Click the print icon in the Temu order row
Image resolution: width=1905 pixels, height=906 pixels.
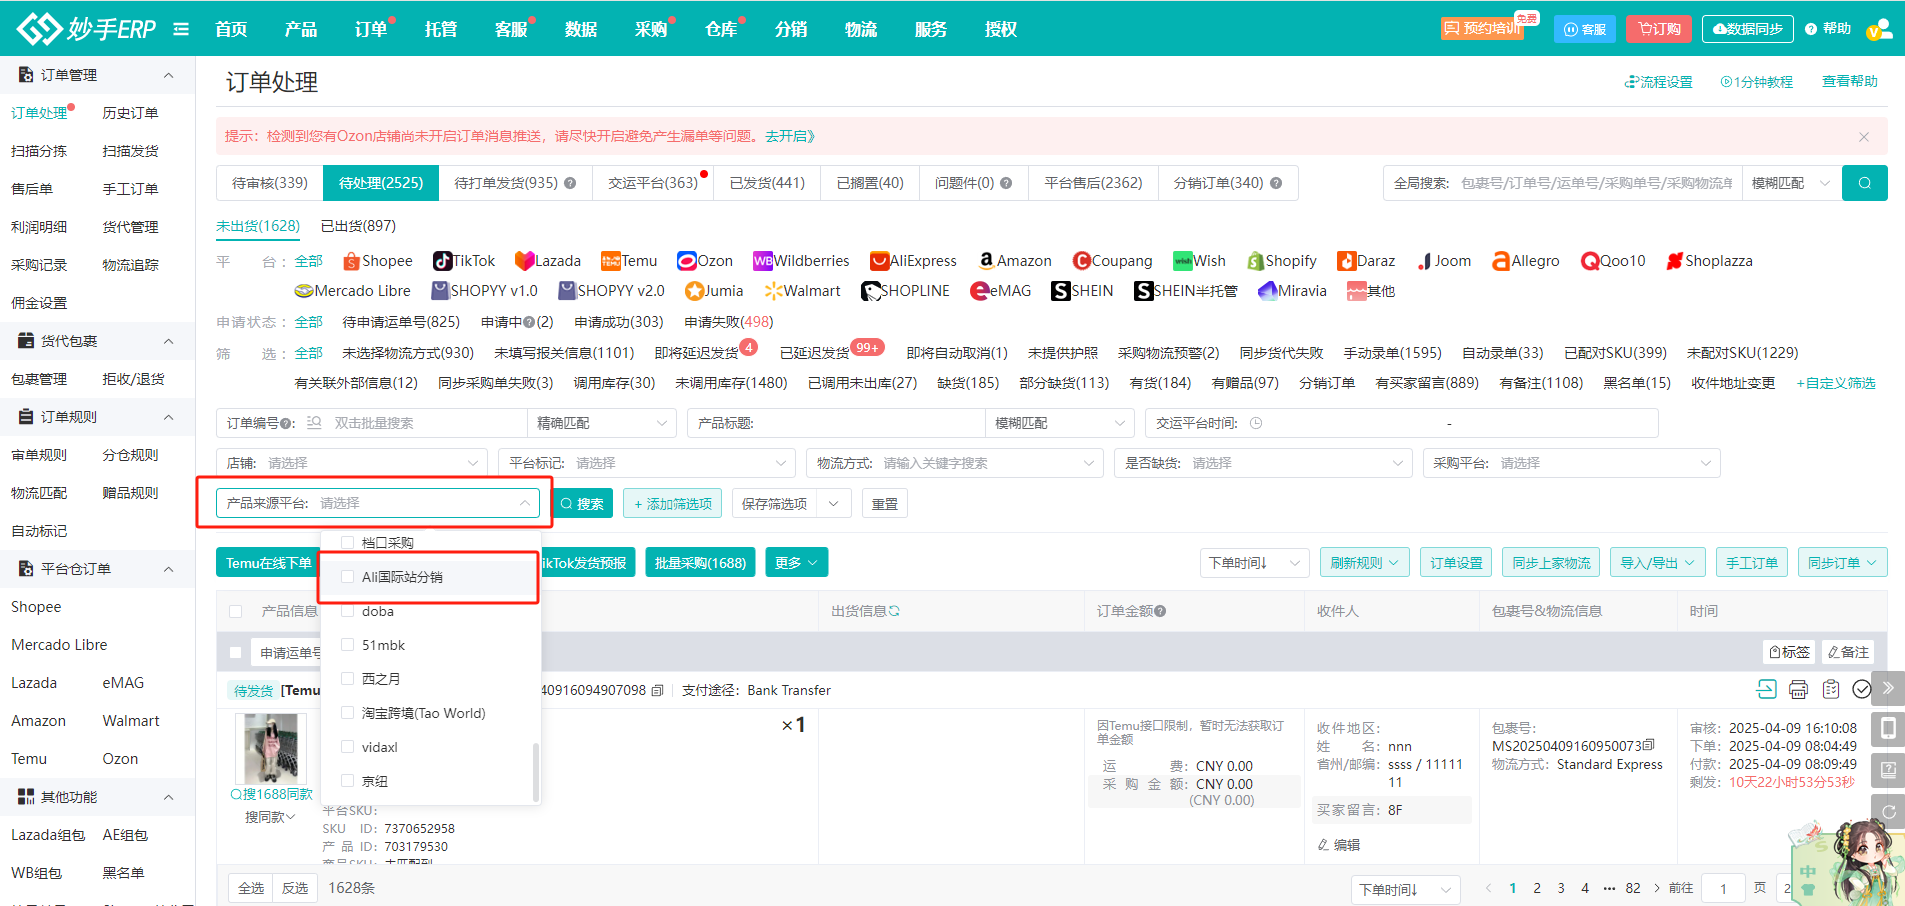pyautogui.click(x=1798, y=689)
